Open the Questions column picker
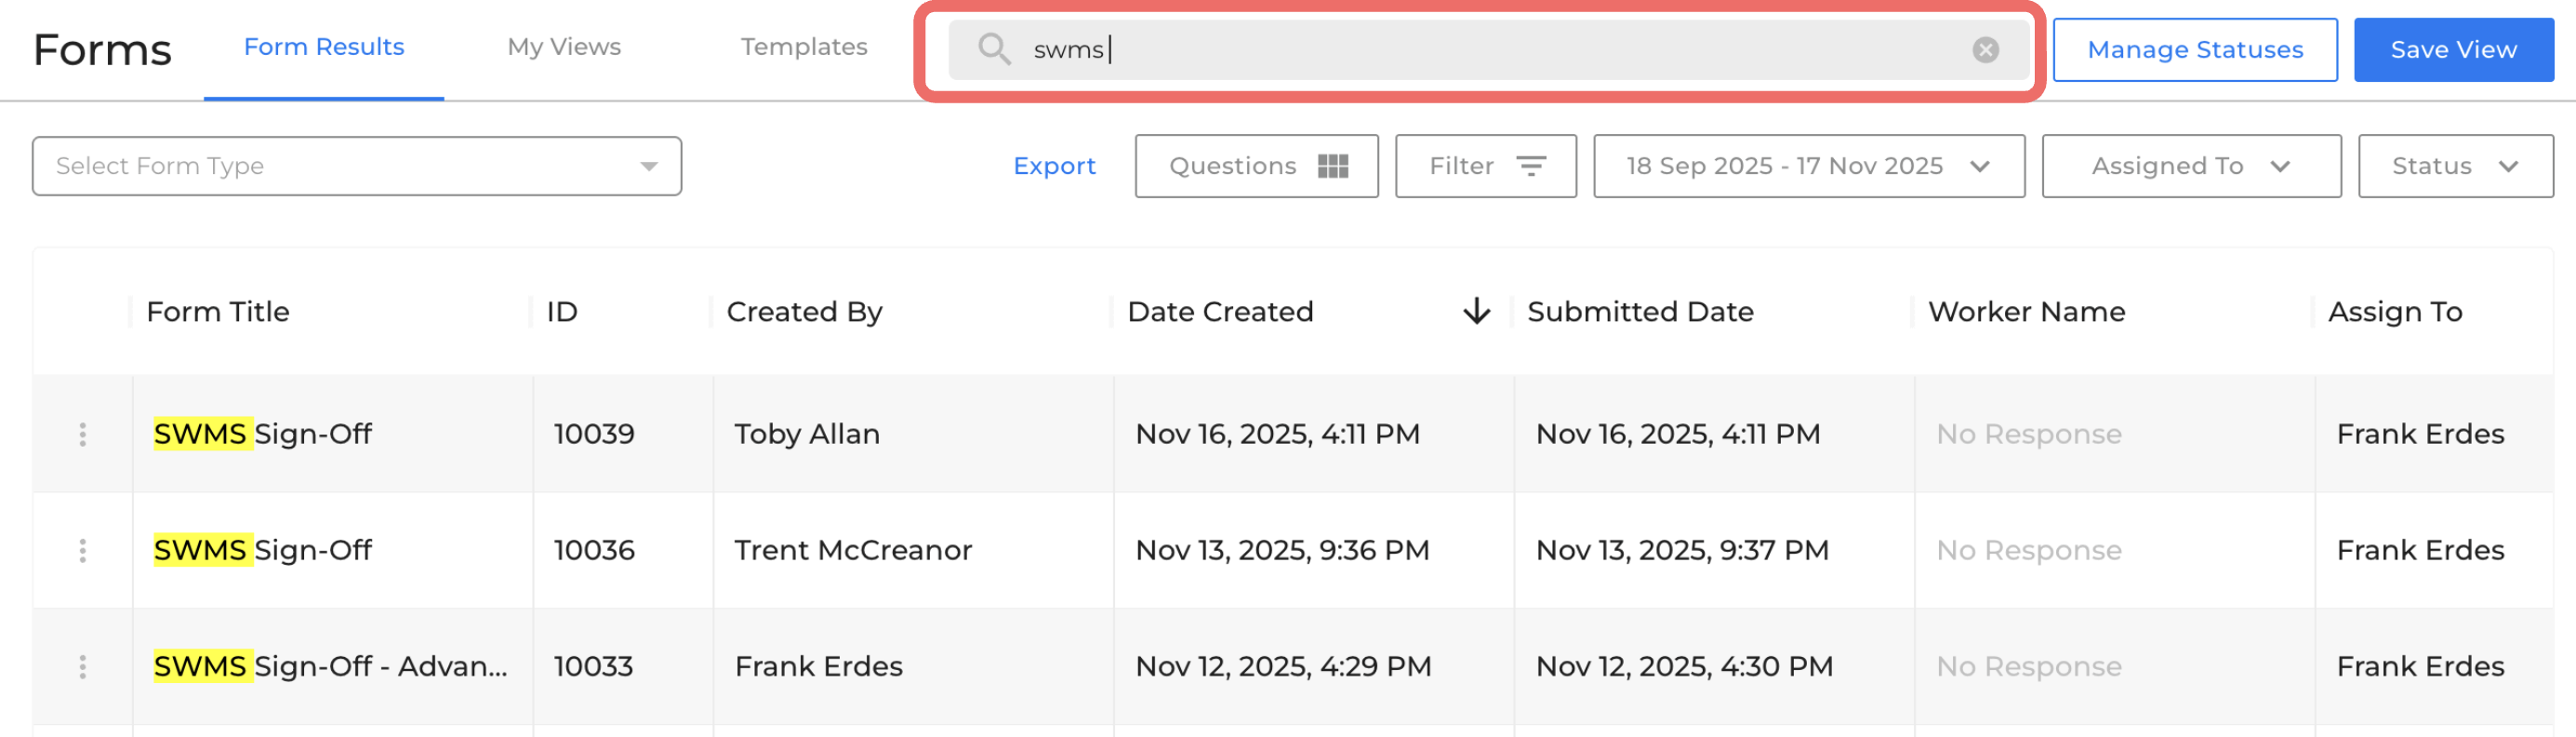The height and width of the screenshot is (737, 2576). coord(1256,166)
